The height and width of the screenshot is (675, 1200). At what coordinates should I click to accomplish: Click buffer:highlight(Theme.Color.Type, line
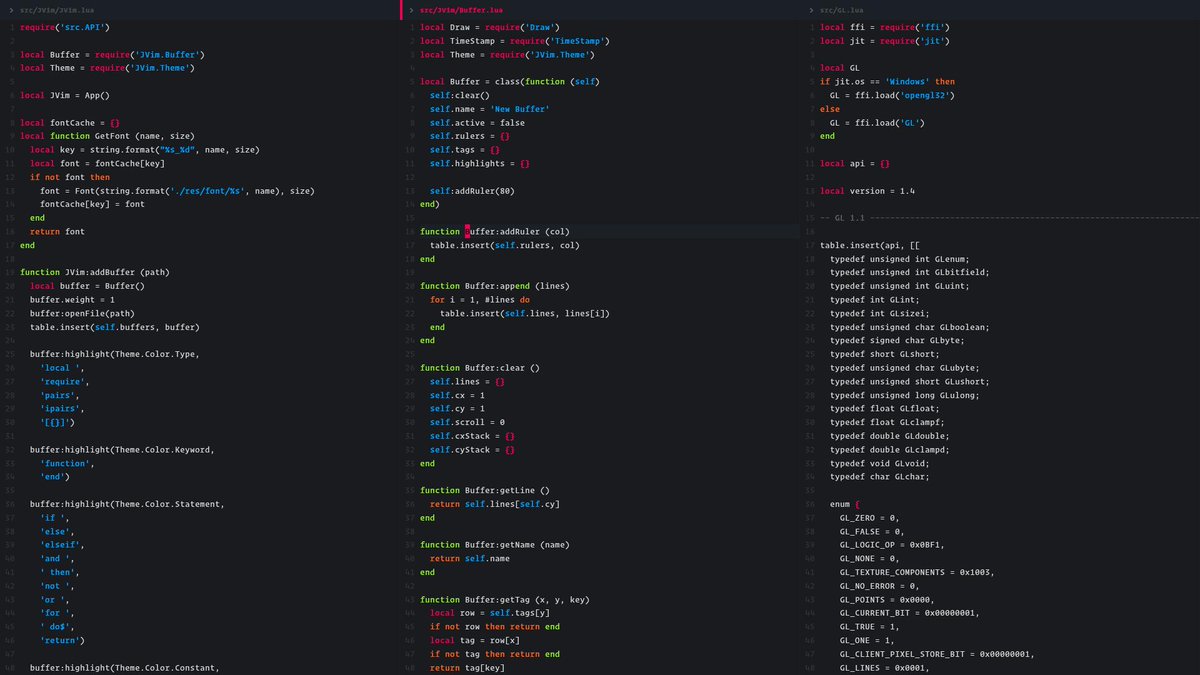[115, 354]
